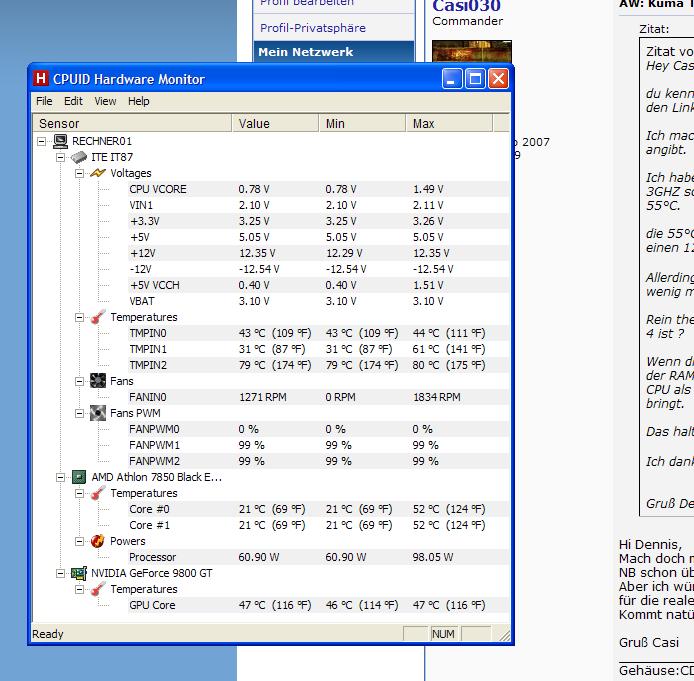Collapse the Fans group
This screenshot has width=694, height=681.
click(x=80, y=381)
